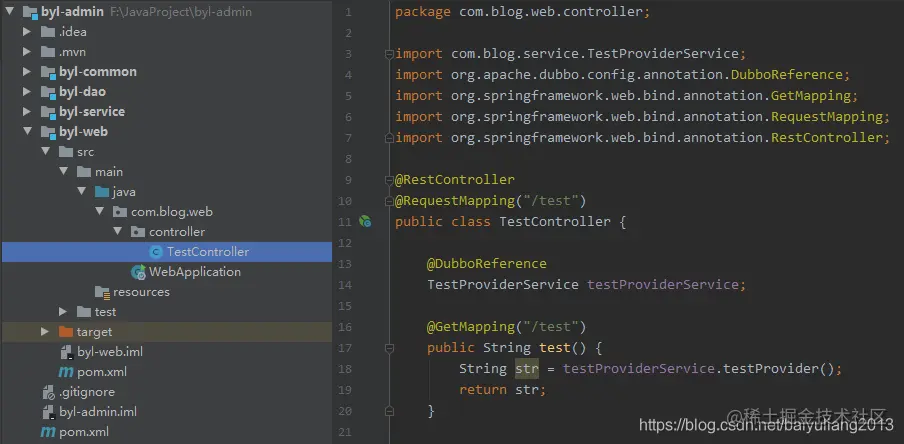Click the Maven icon of root pom.xml

[x=48, y=432]
